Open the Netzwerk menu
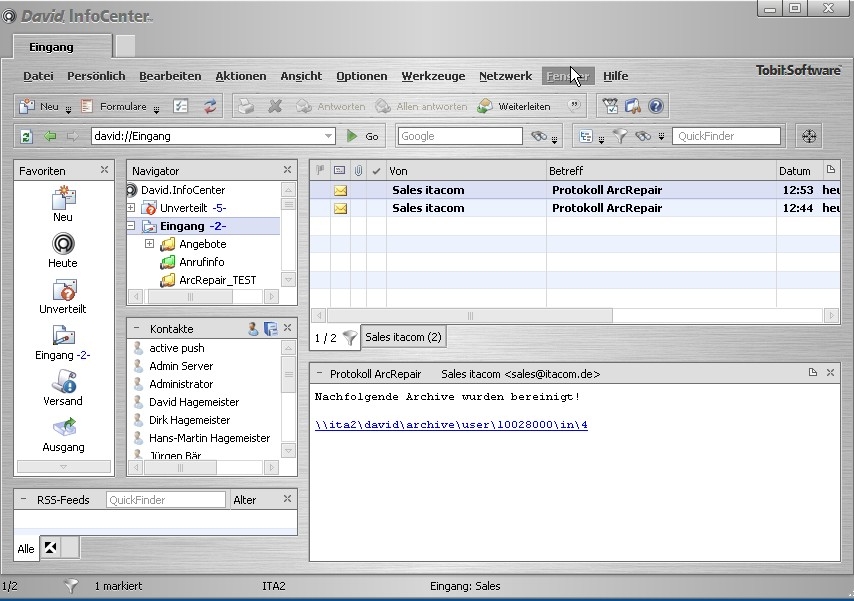 point(505,76)
